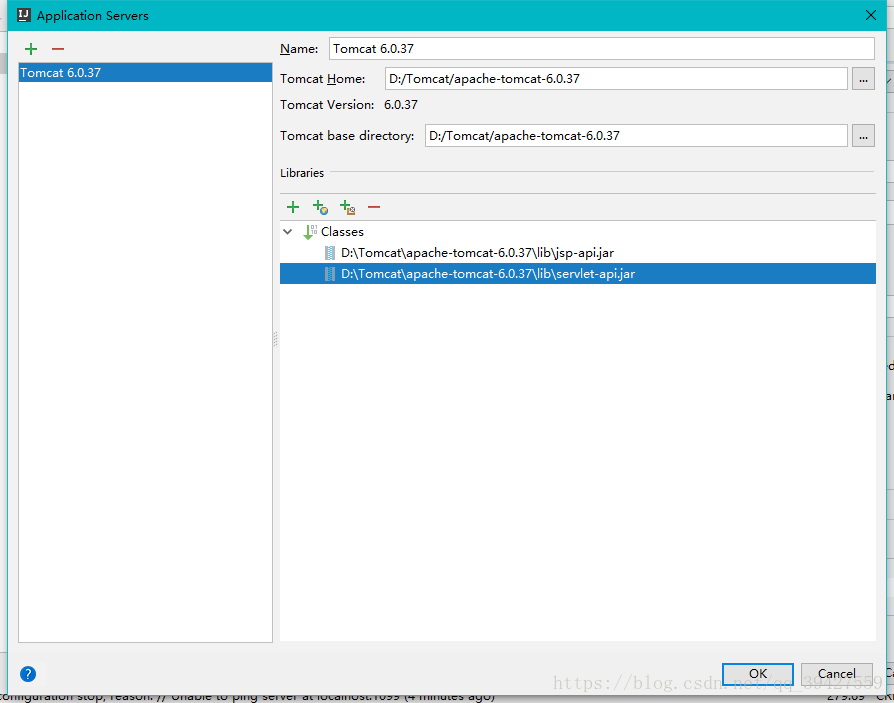Cancel the Application Servers dialog

[x=836, y=674]
